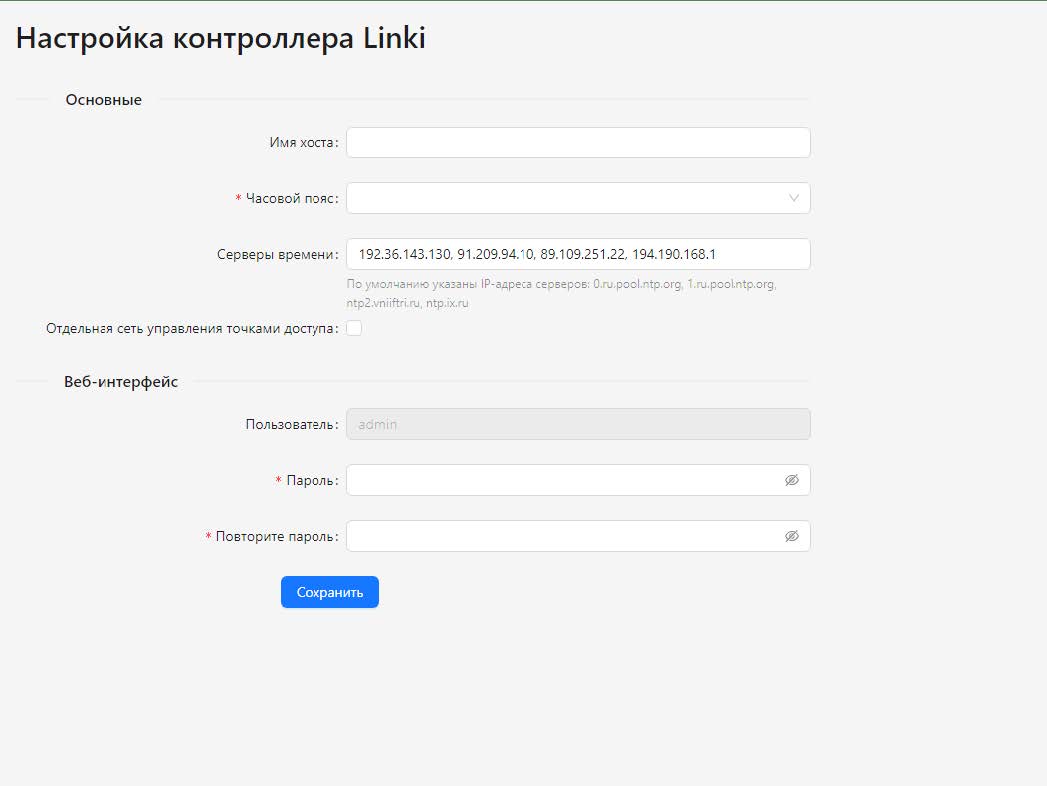Show password in the Пароль field

pyautogui.click(x=792, y=480)
